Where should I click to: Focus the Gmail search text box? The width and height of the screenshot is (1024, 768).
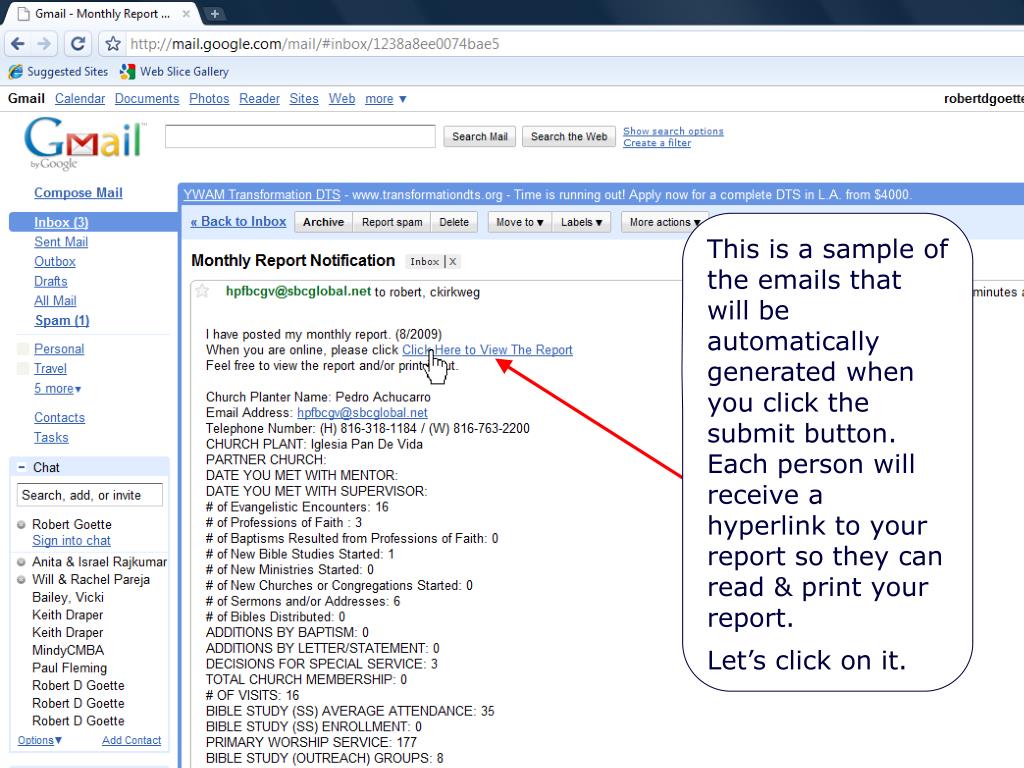click(300, 136)
